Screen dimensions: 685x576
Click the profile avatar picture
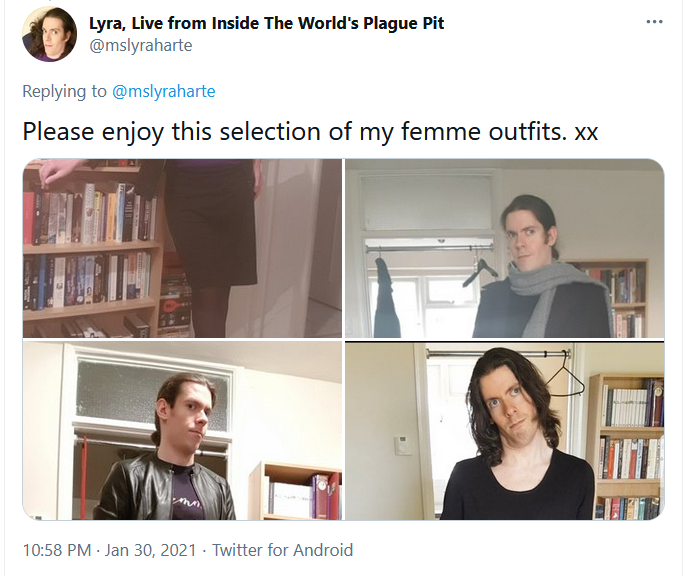click(x=49, y=34)
